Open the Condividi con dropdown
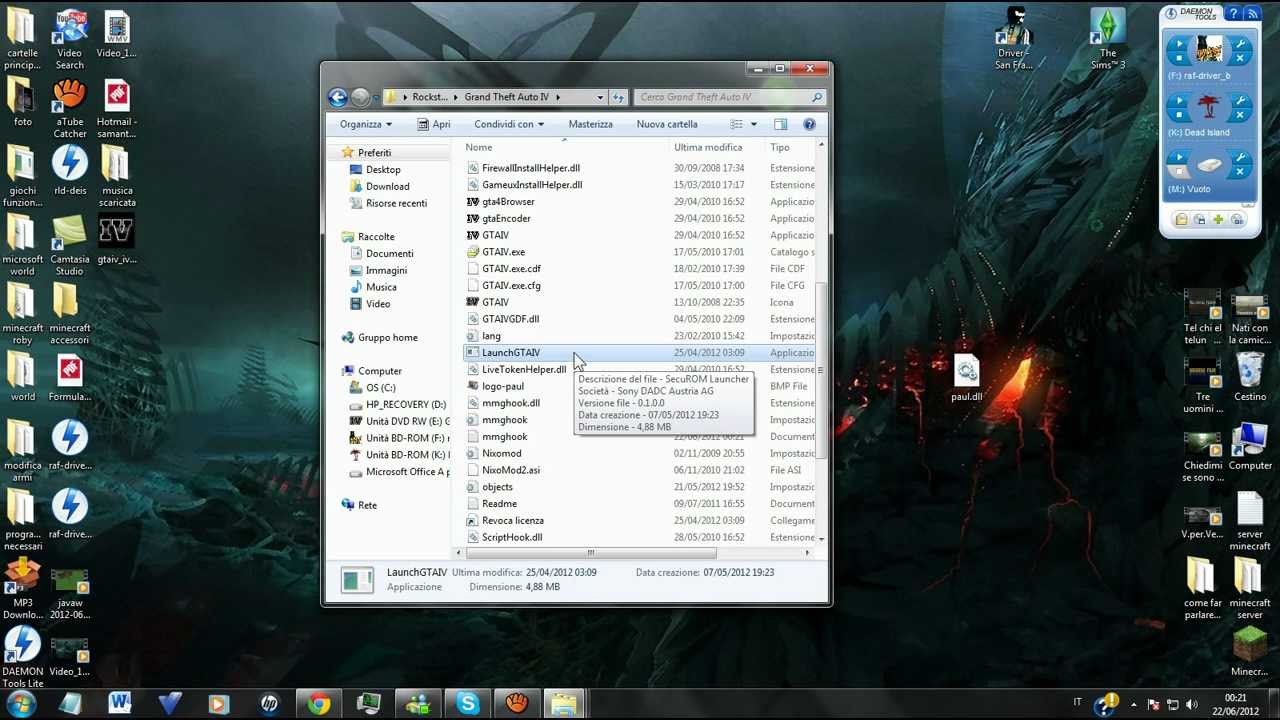Viewport: 1280px width, 720px height. coord(509,124)
